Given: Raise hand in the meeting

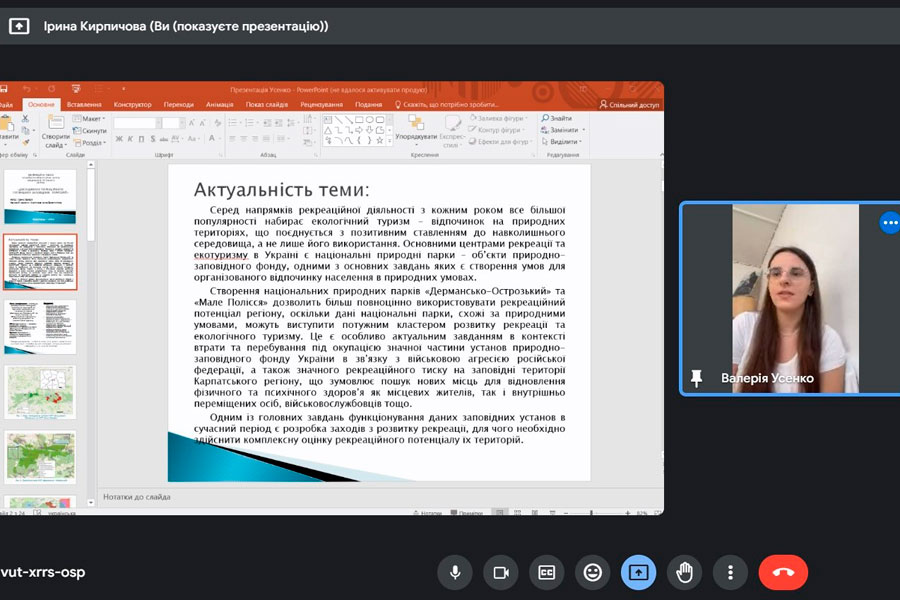Looking at the screenshot, I should 685,572.
